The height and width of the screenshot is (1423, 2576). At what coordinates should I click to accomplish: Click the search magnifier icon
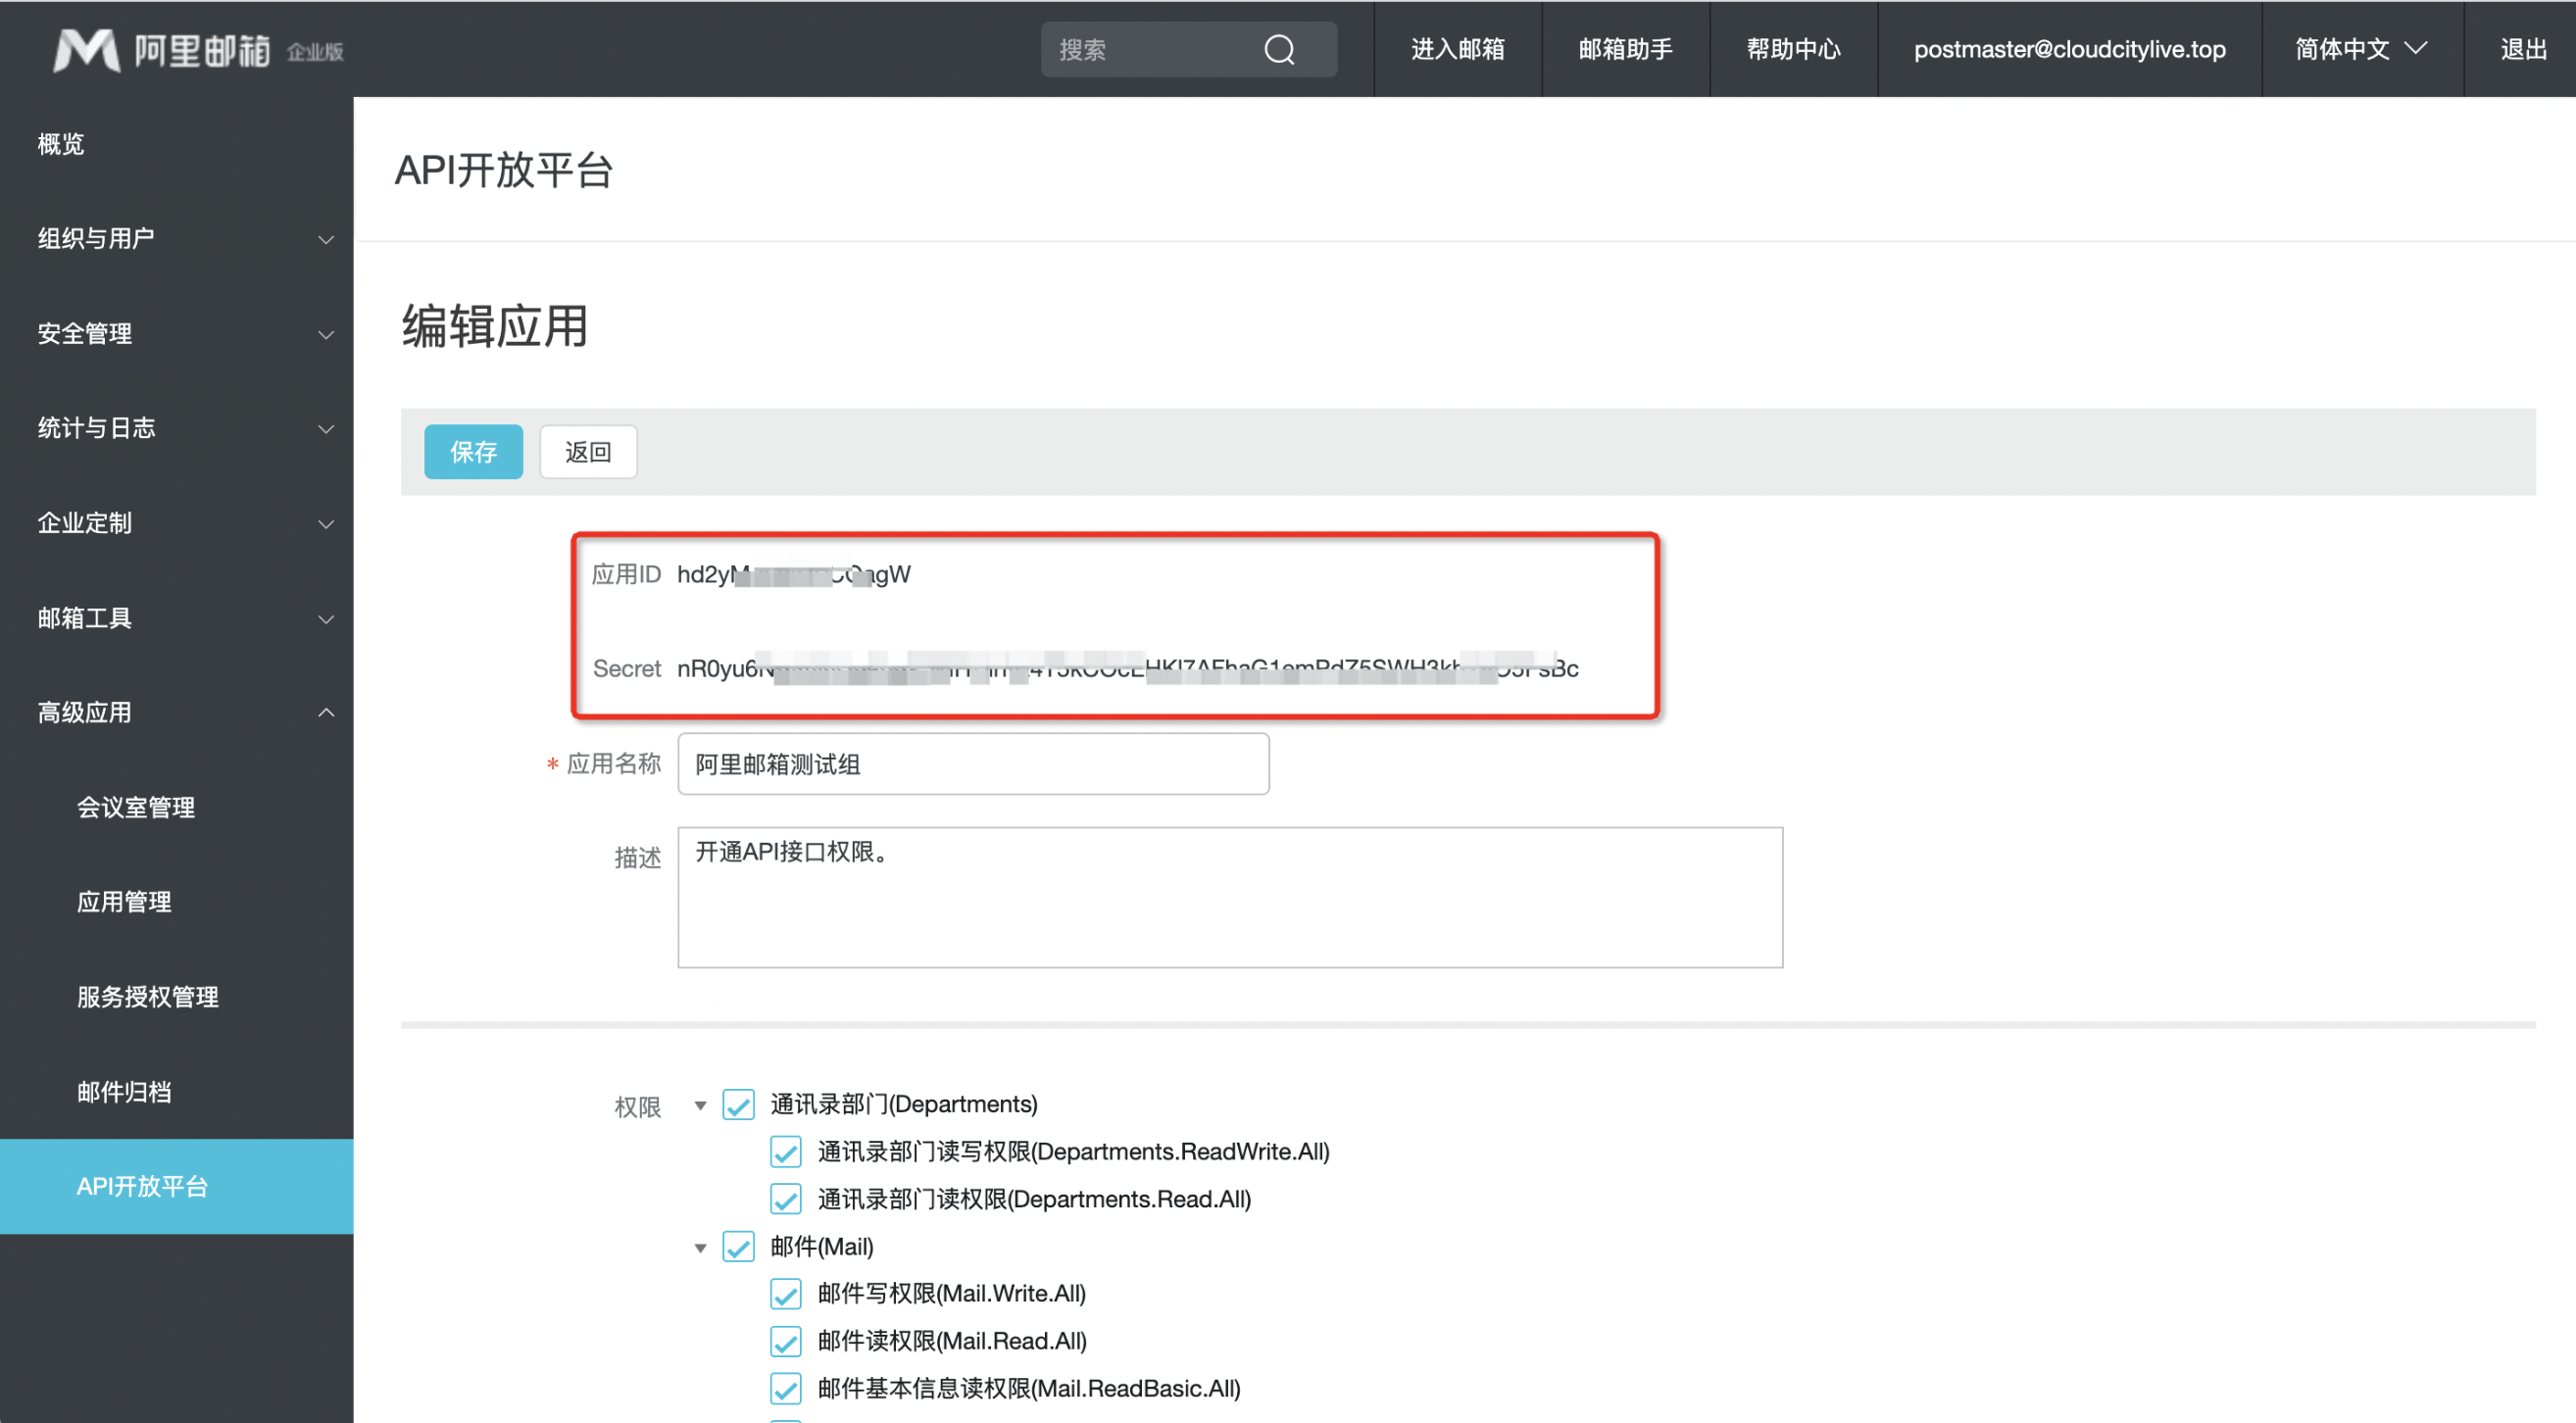point(1279,49)
